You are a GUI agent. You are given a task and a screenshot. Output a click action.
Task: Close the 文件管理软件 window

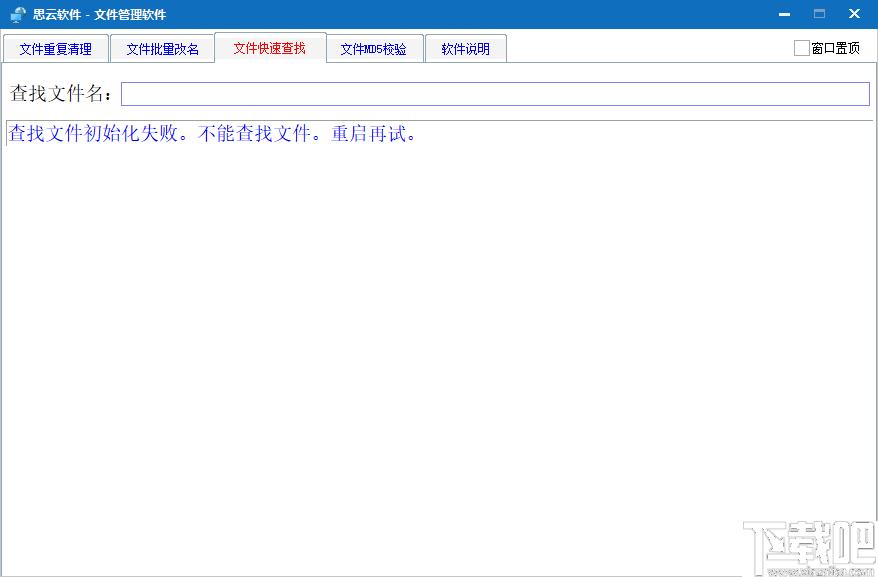click(x=854, y=14)
